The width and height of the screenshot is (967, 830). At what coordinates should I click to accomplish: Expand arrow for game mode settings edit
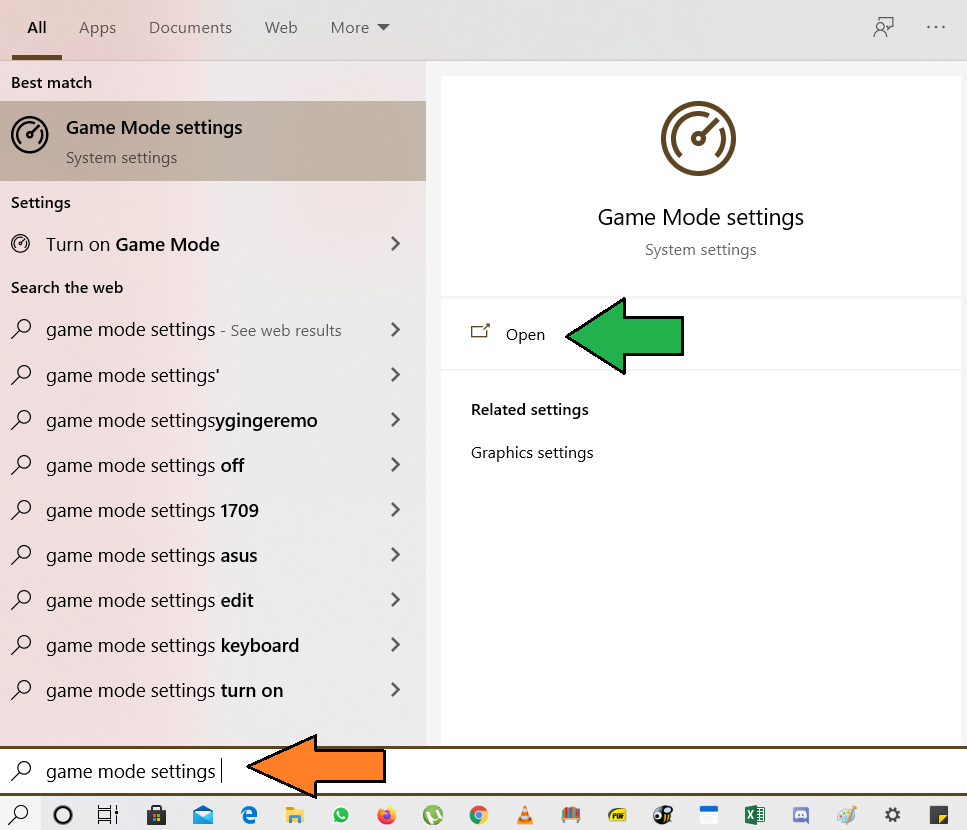tap(395, 600)
